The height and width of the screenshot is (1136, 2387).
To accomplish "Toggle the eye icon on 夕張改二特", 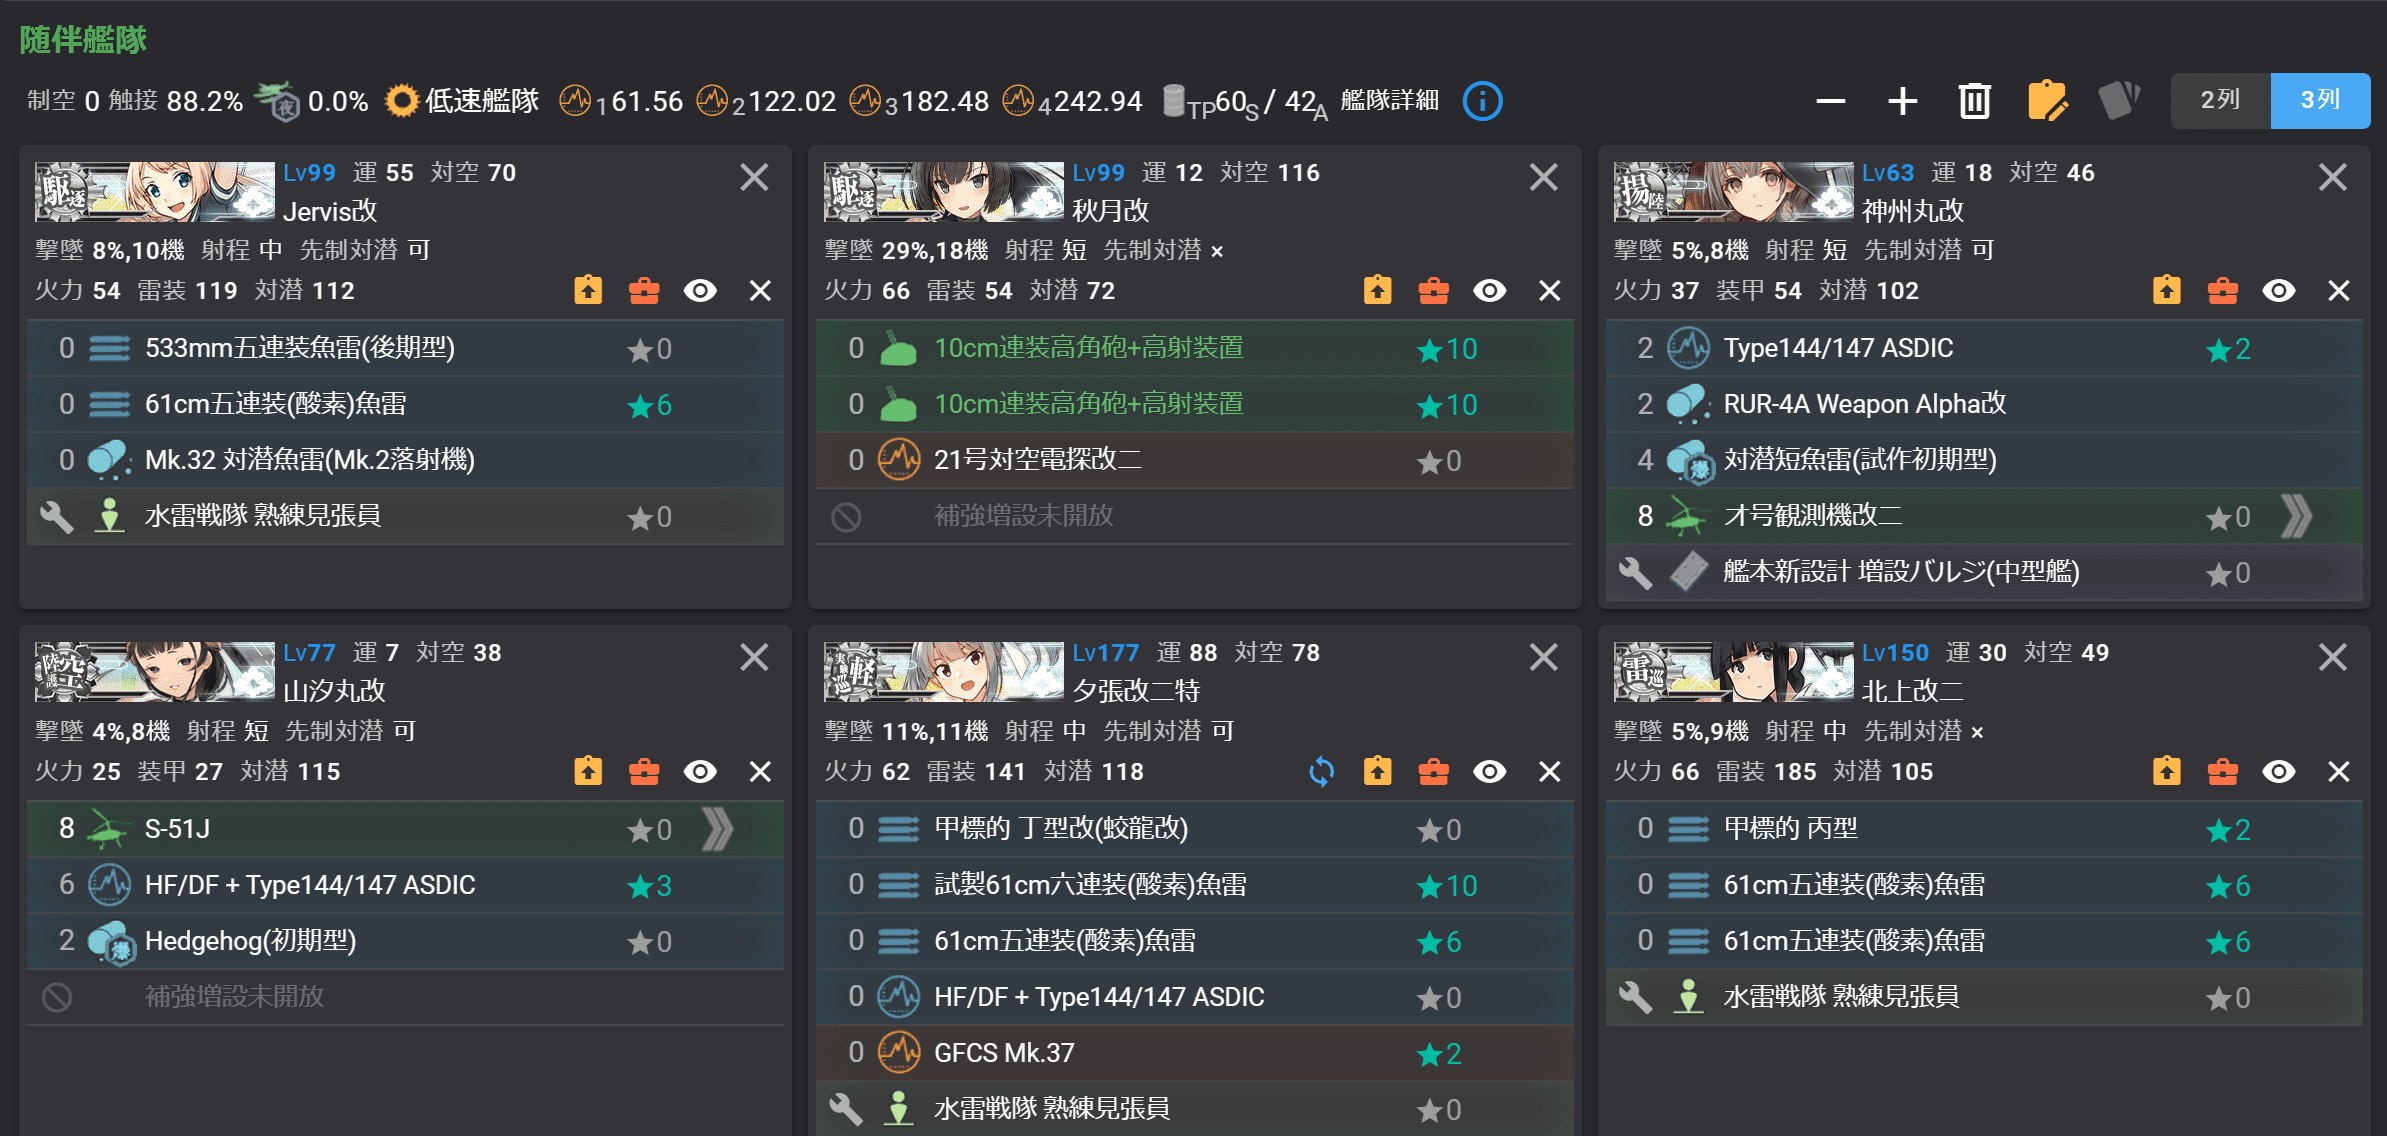I will tap(1489, 771).
